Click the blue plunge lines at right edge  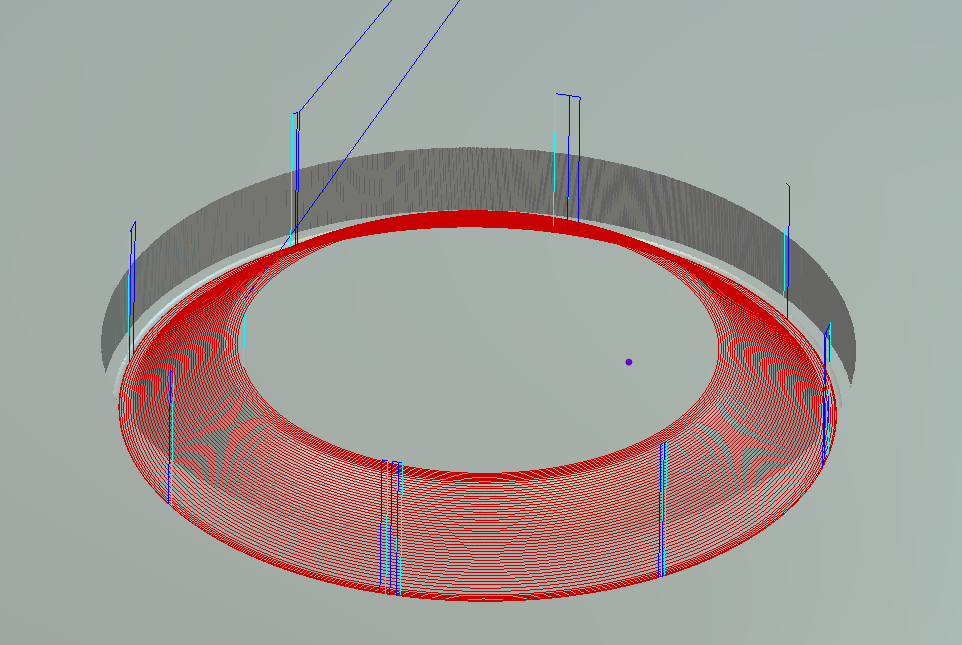point(826,400)
